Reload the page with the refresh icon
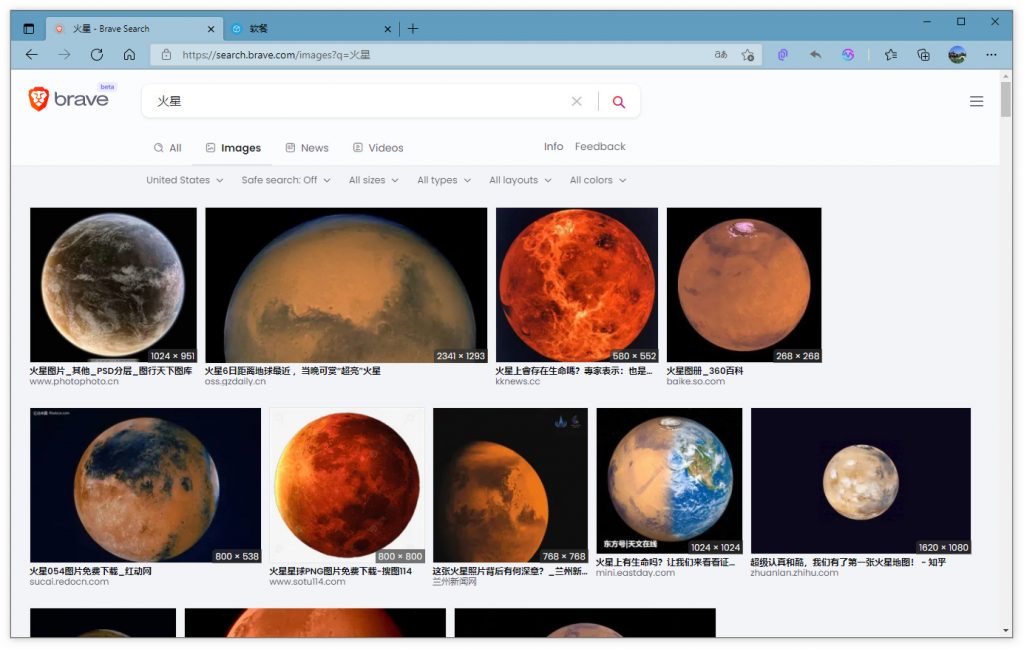Screen dimensions: 1024x649 97,55
